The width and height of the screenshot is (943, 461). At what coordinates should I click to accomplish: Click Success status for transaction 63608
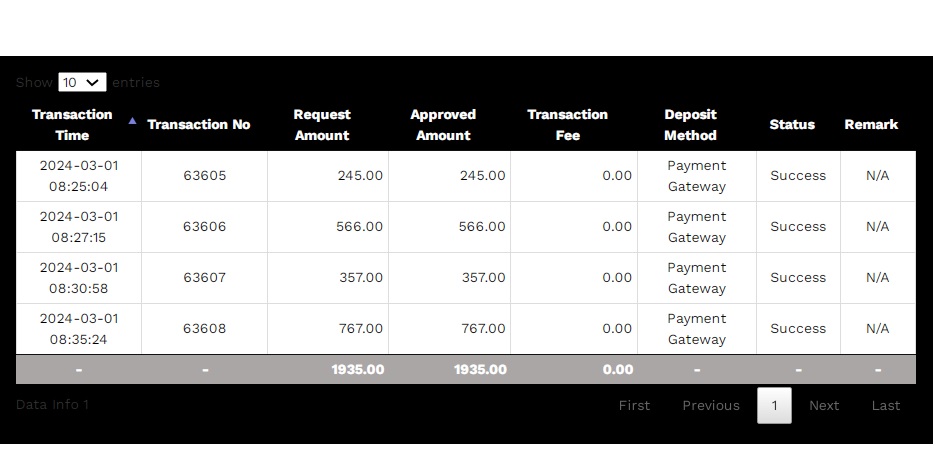(798, 329)
